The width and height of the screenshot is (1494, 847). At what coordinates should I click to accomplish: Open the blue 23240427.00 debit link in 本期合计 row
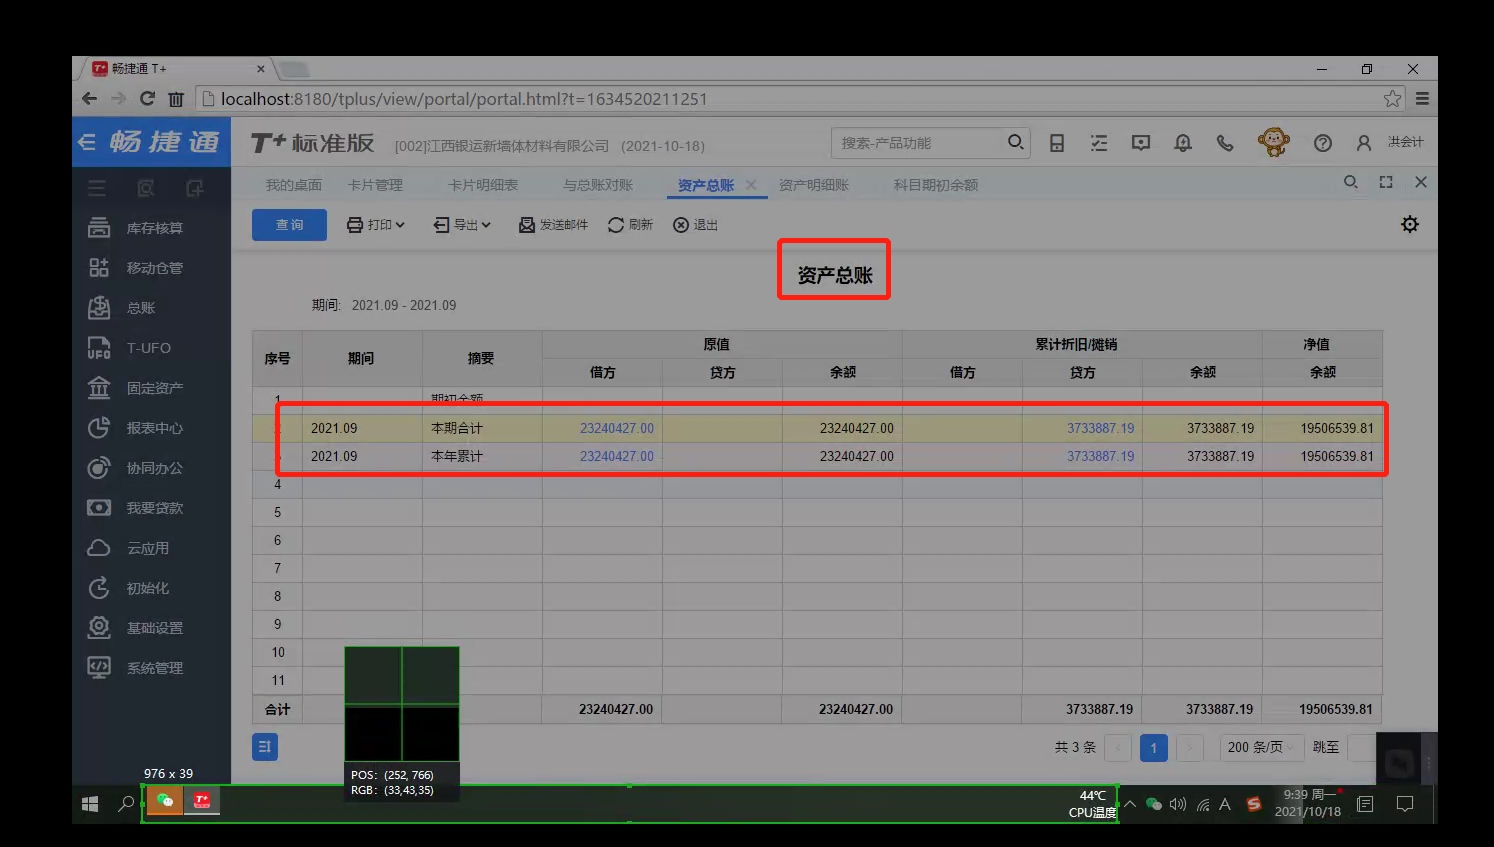tap(616, 428)
